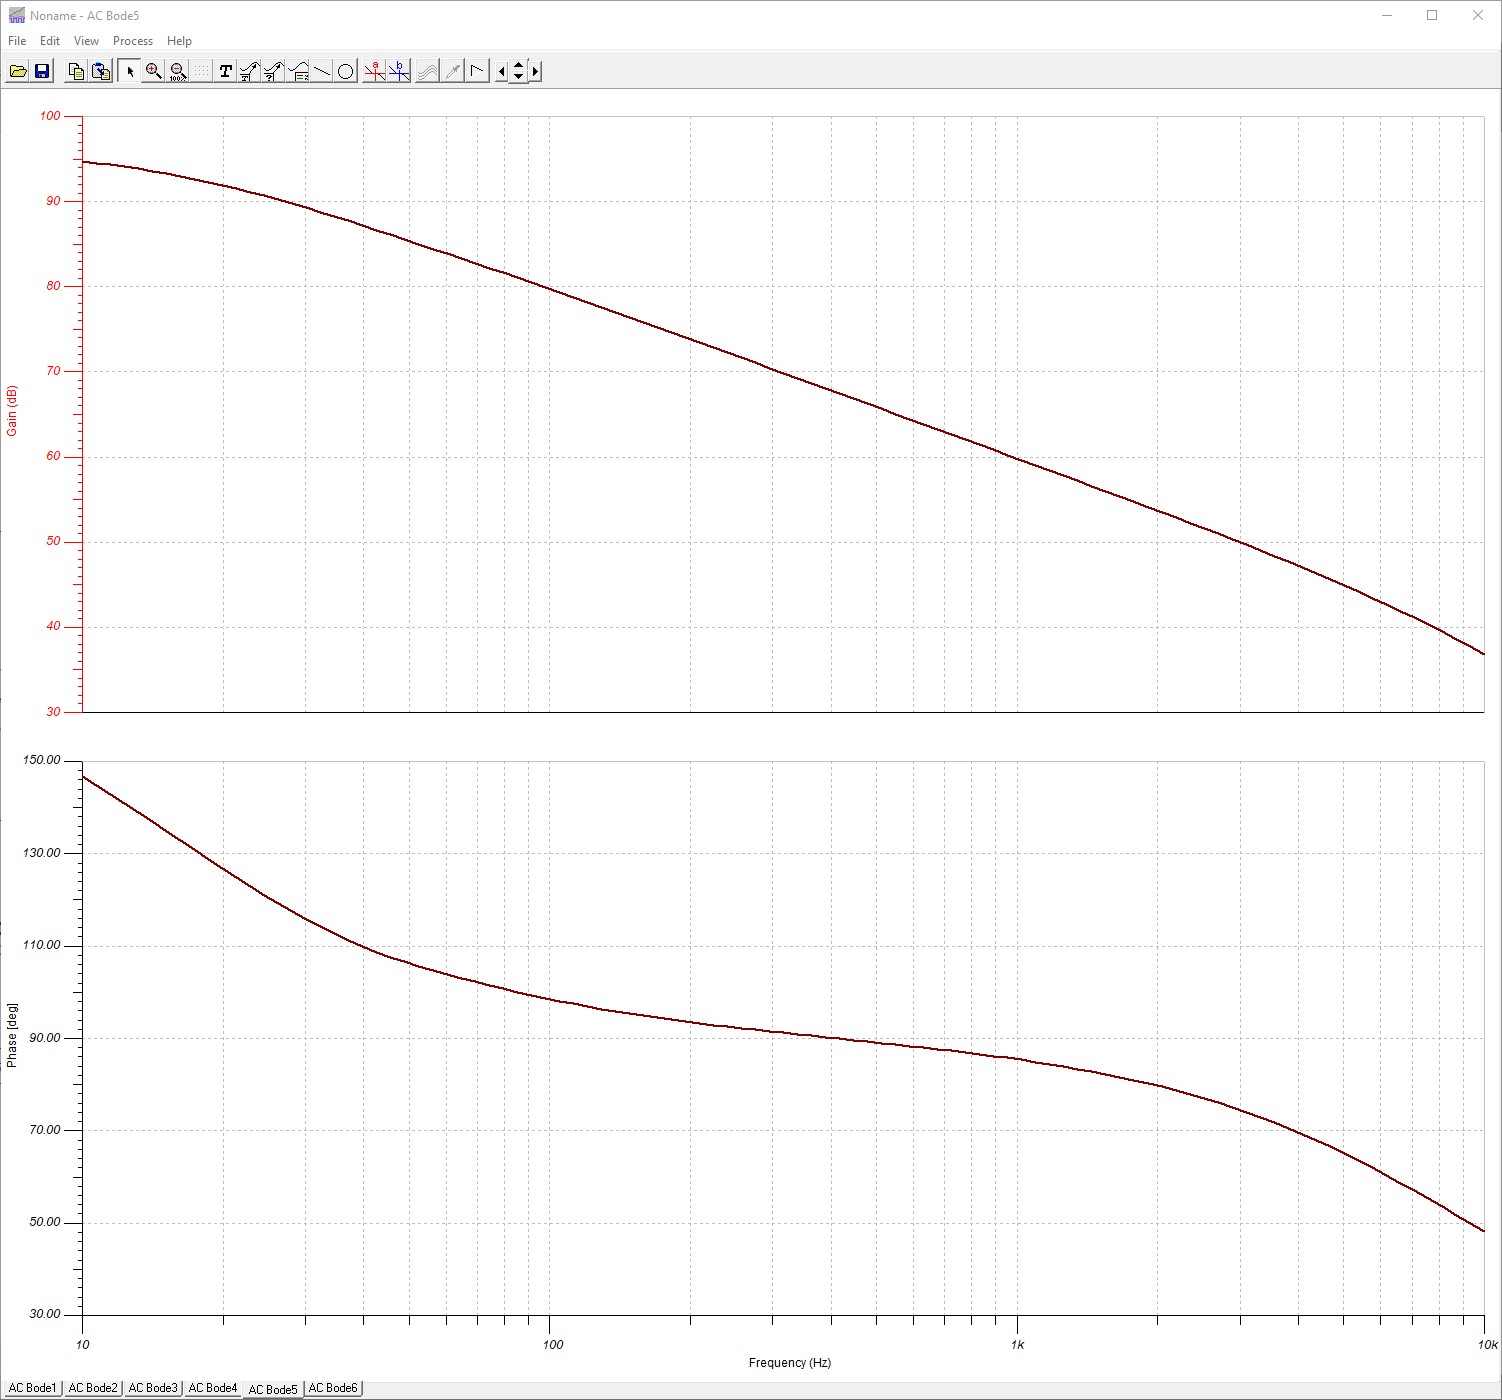Switch to the AC Bode4 tab
This screenshot has width=1502, height=1400.
click(213, 1388)
